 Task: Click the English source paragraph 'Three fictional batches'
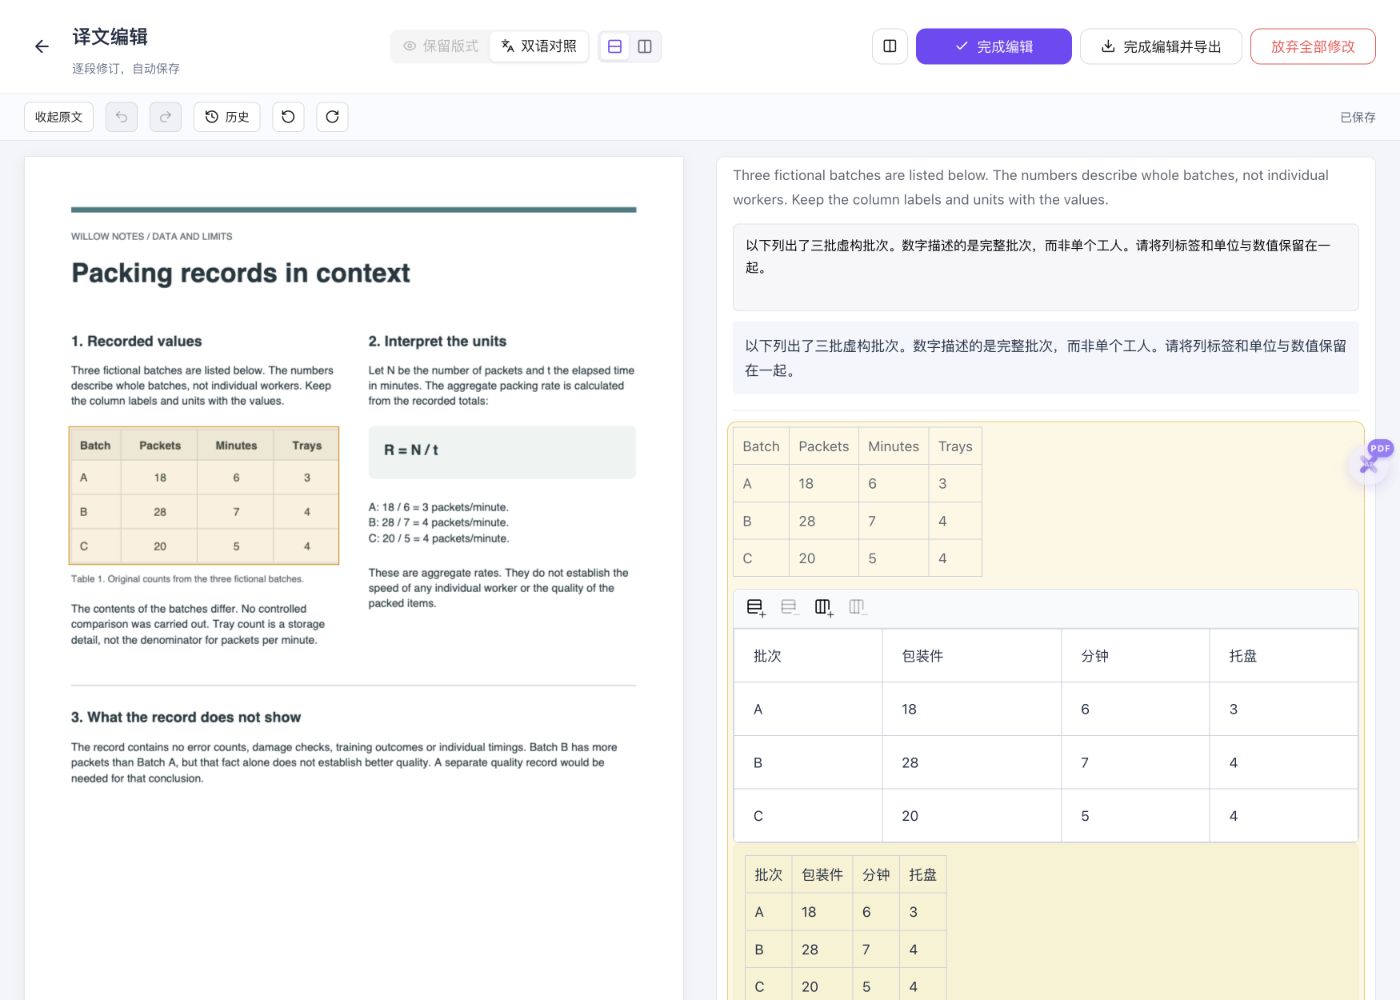pos(1031,187)
